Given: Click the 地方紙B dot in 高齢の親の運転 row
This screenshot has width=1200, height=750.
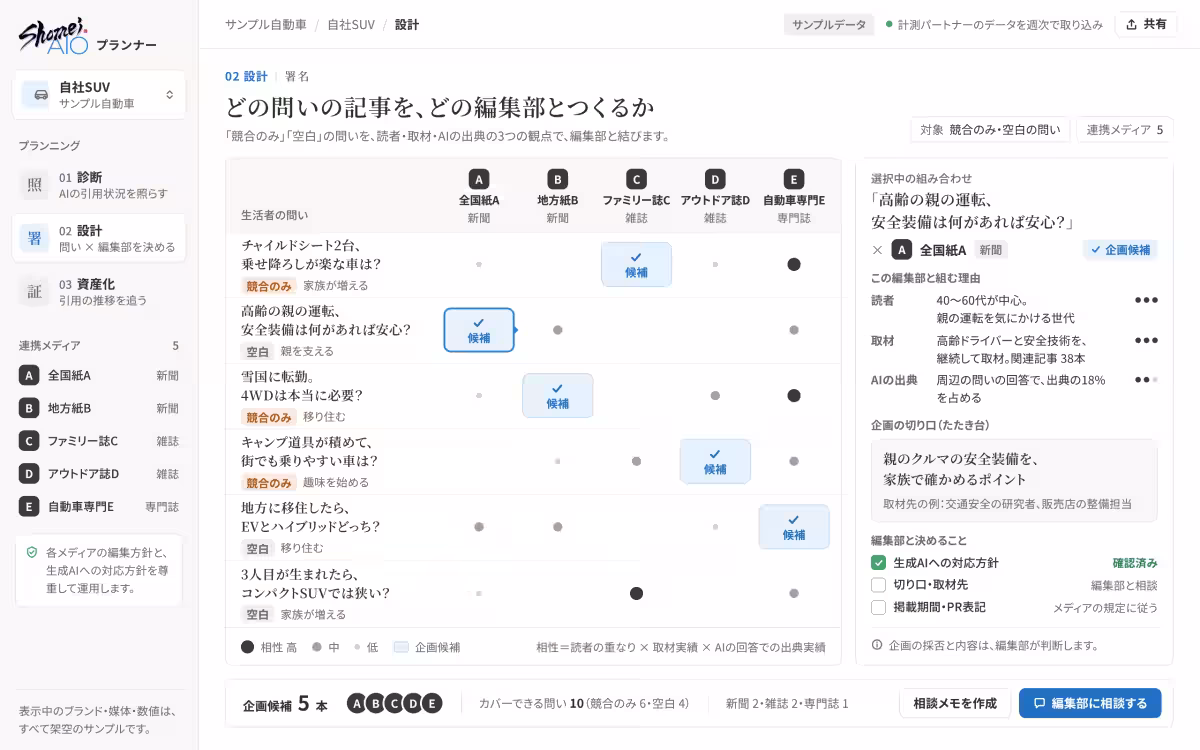Looking at the screenshot, I should click(x=558, y=330).
